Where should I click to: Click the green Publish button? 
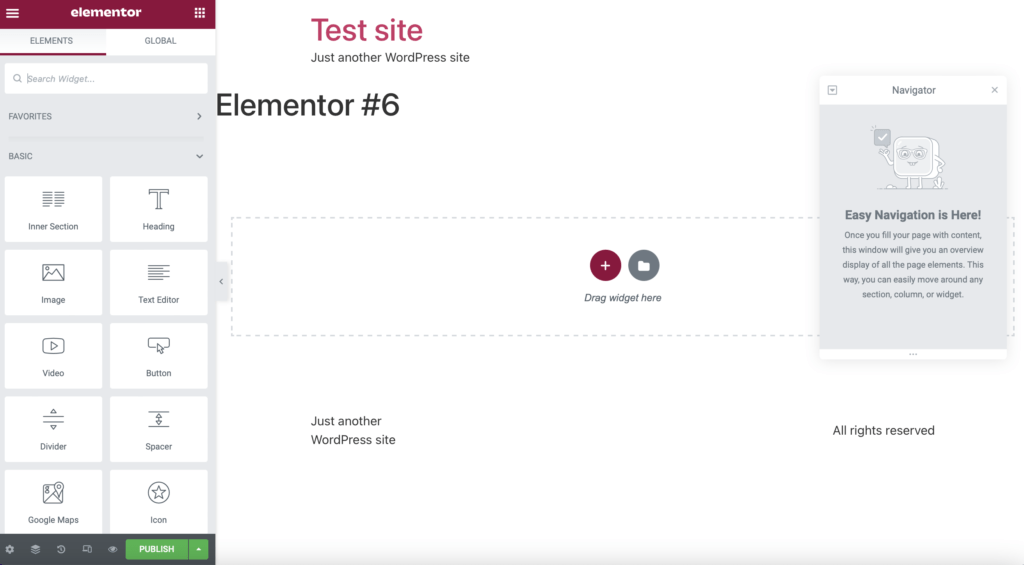157,549
